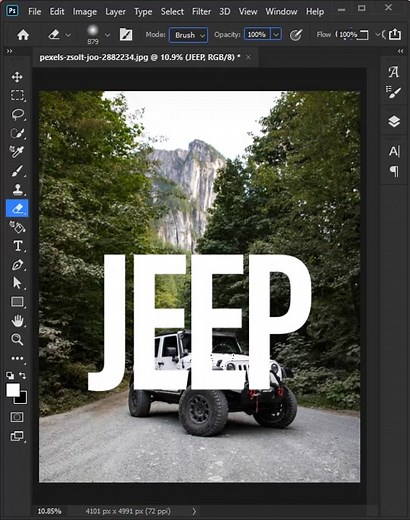The width and height of the screenshot is (410, 520).
Task: Select the Eyedropper healing tool
Action: click(x=17, y=152)
